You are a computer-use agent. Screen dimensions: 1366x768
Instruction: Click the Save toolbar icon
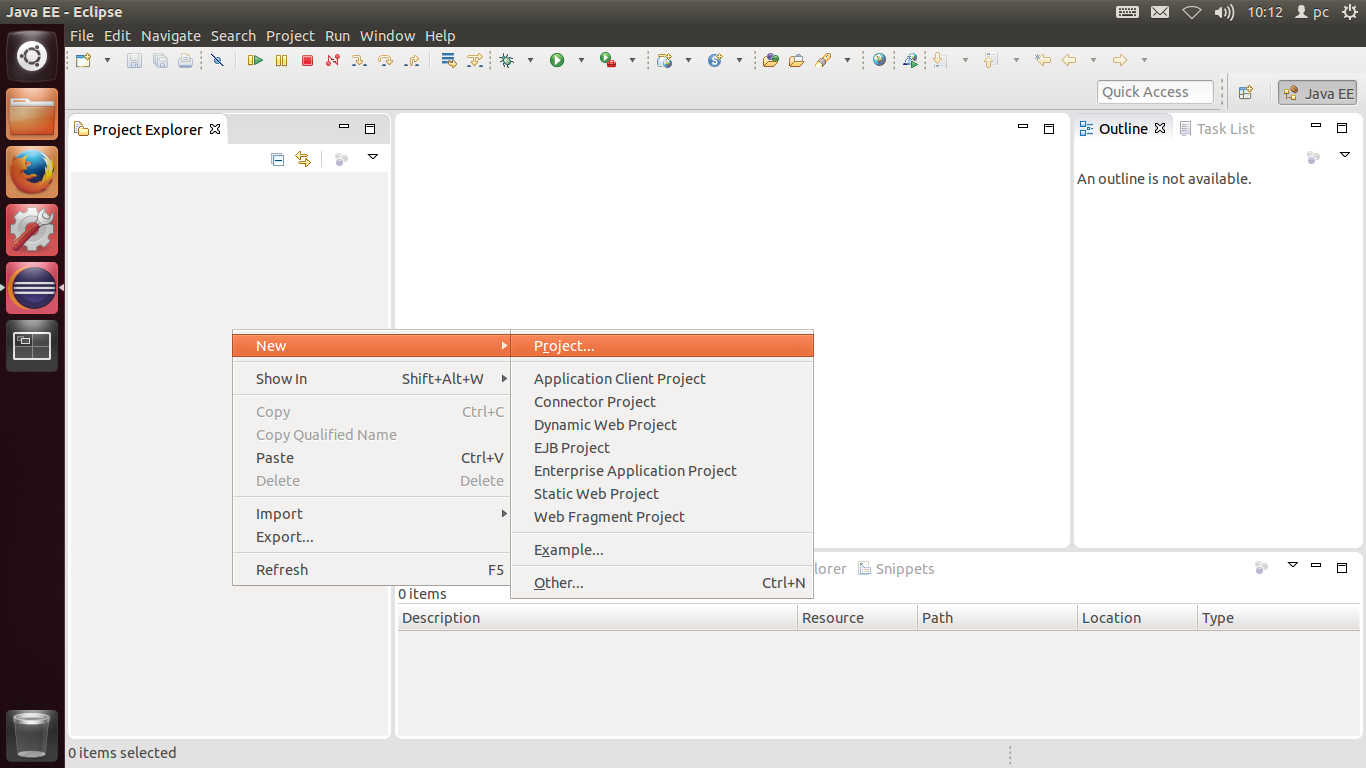(x=134, y=60)
